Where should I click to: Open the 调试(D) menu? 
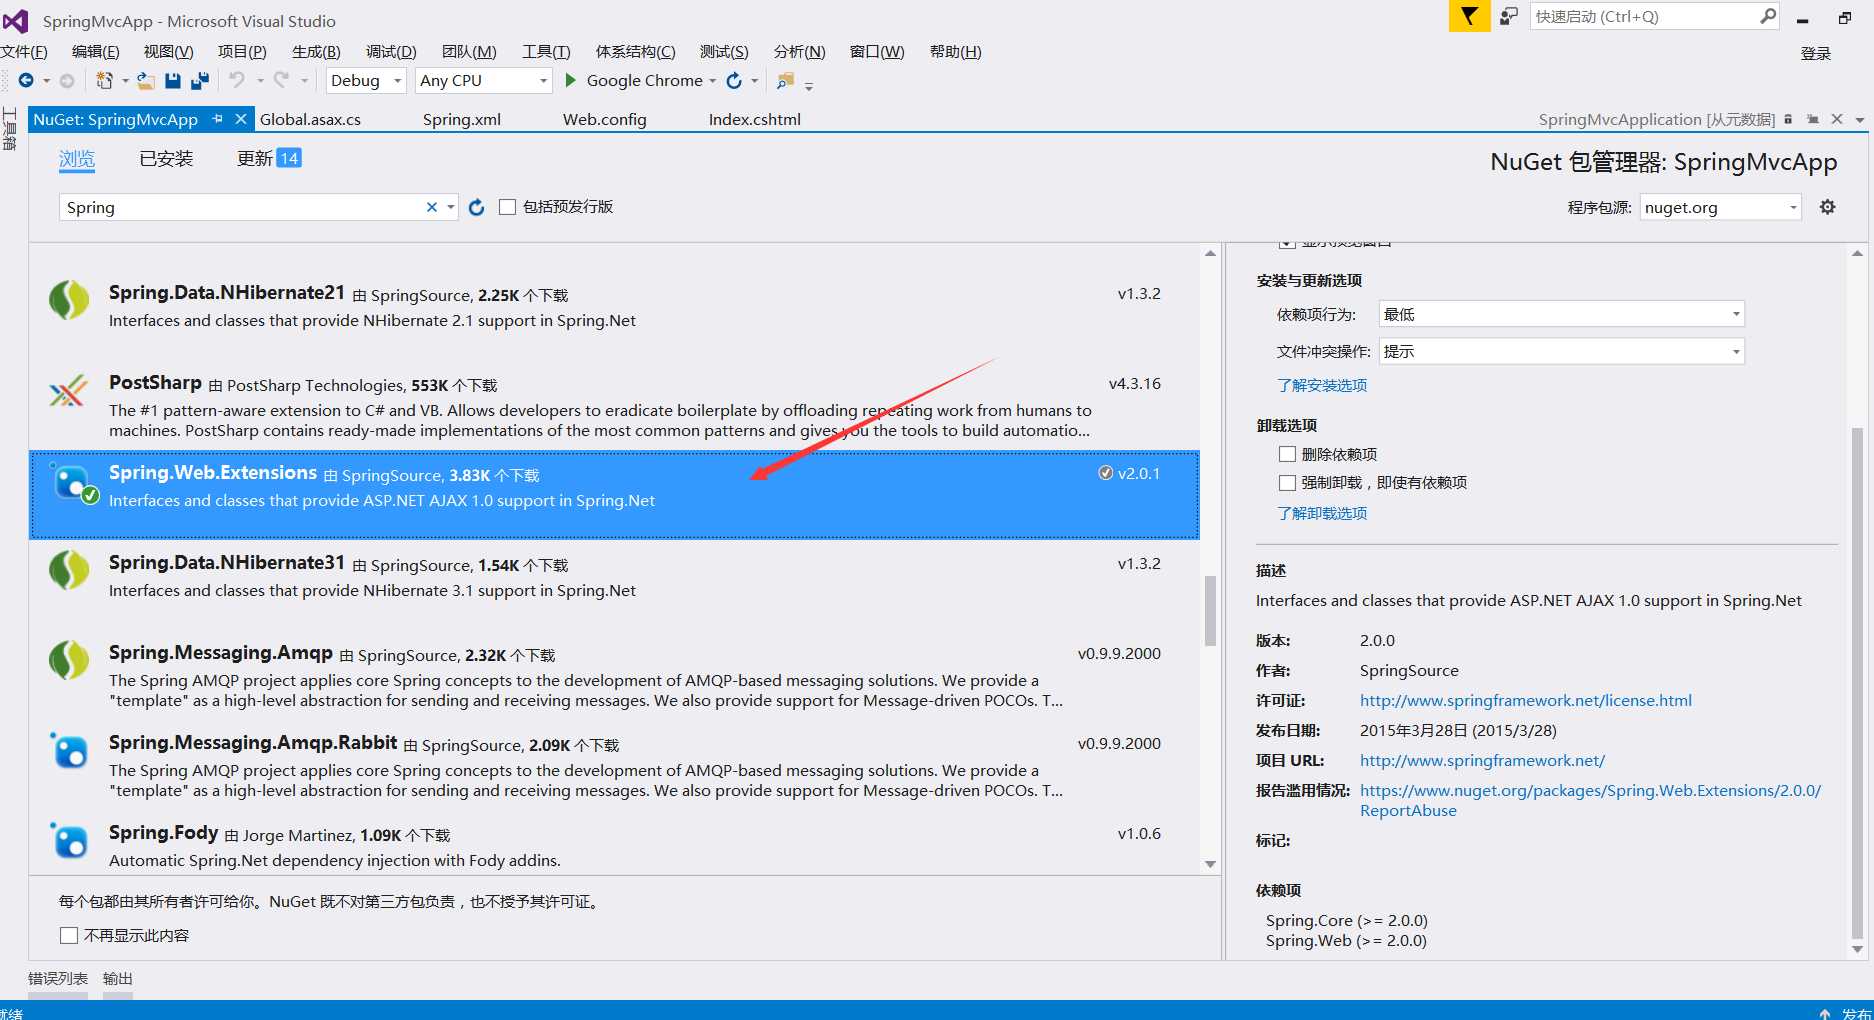pos(391,52)
